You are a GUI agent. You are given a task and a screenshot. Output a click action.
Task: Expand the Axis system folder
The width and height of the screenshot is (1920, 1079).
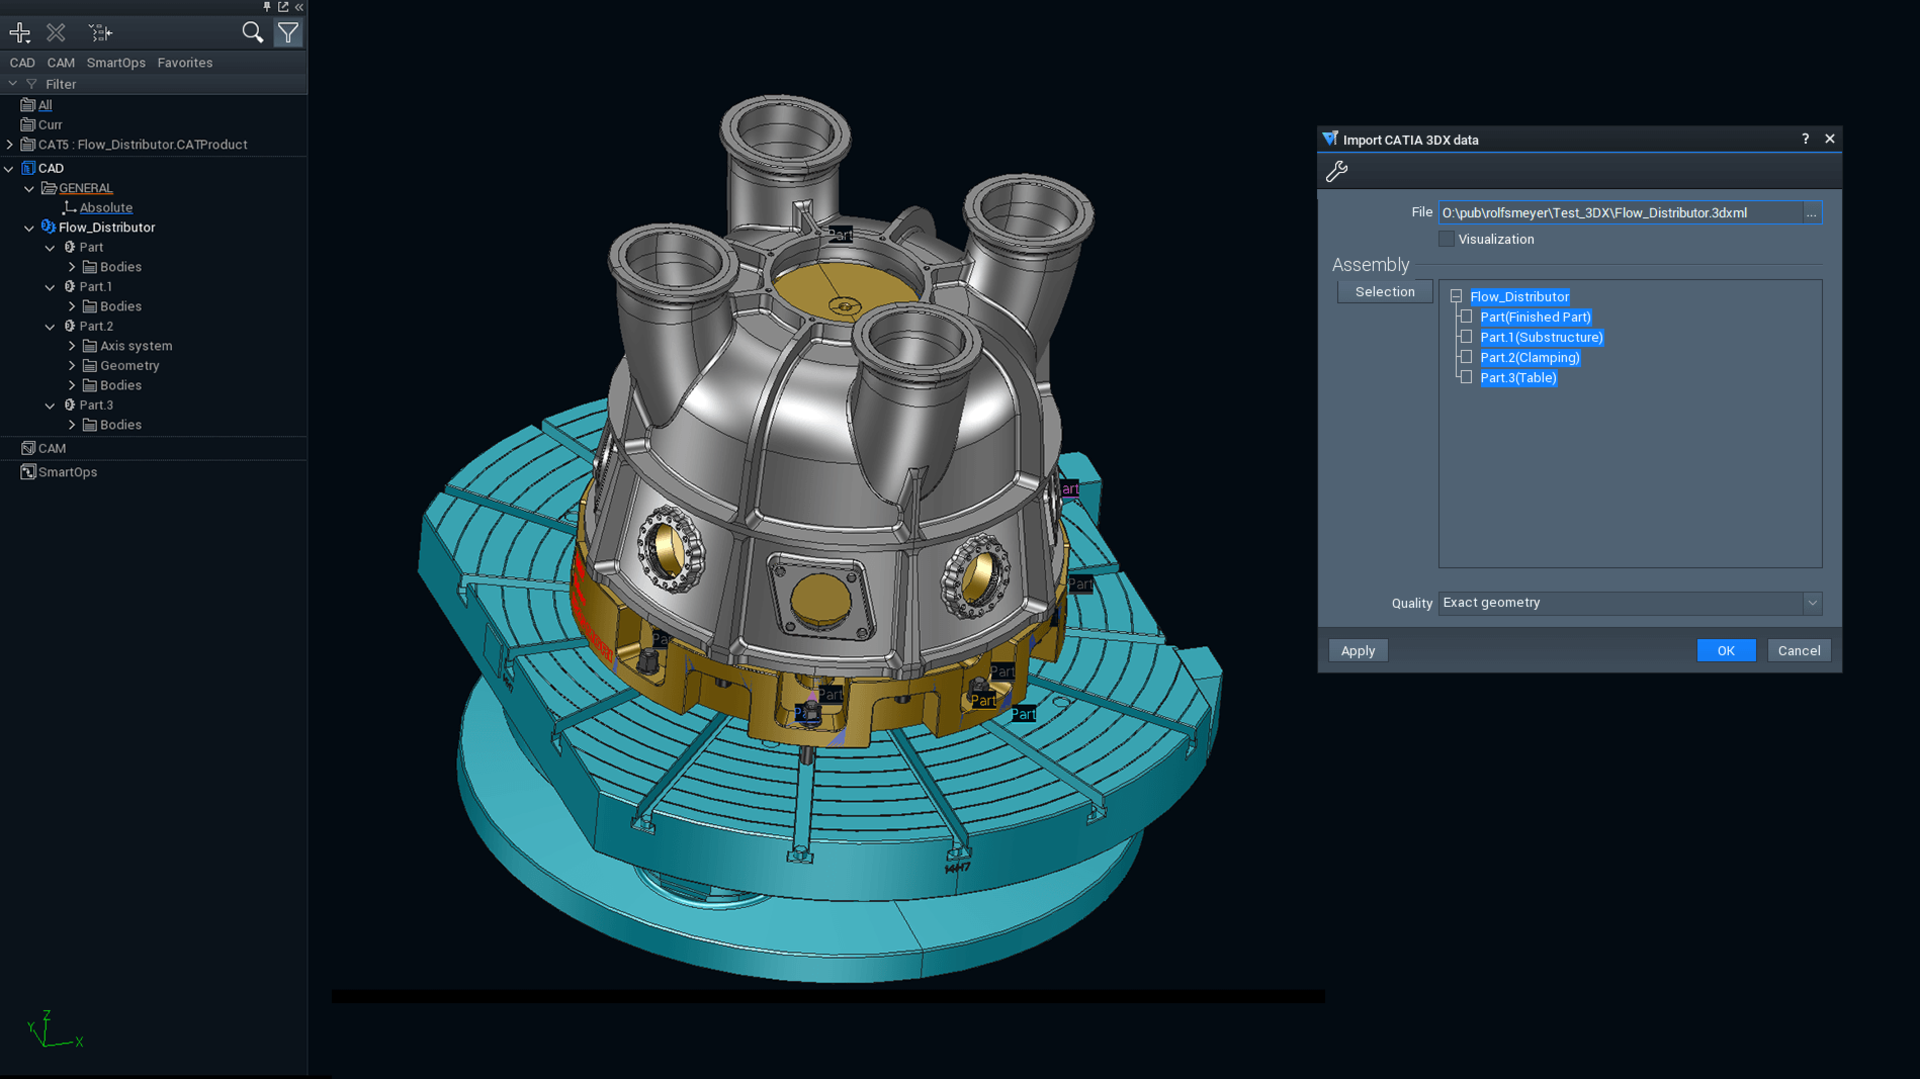72,346
